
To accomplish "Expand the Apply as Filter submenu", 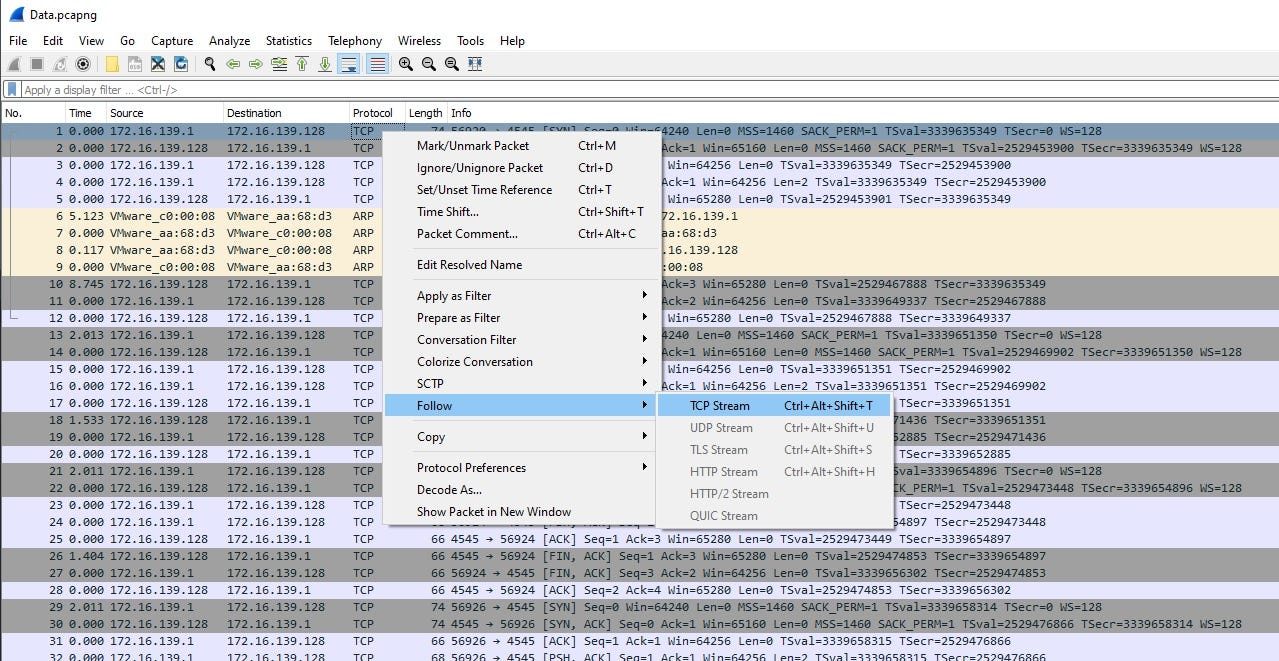I will [521, 296].
